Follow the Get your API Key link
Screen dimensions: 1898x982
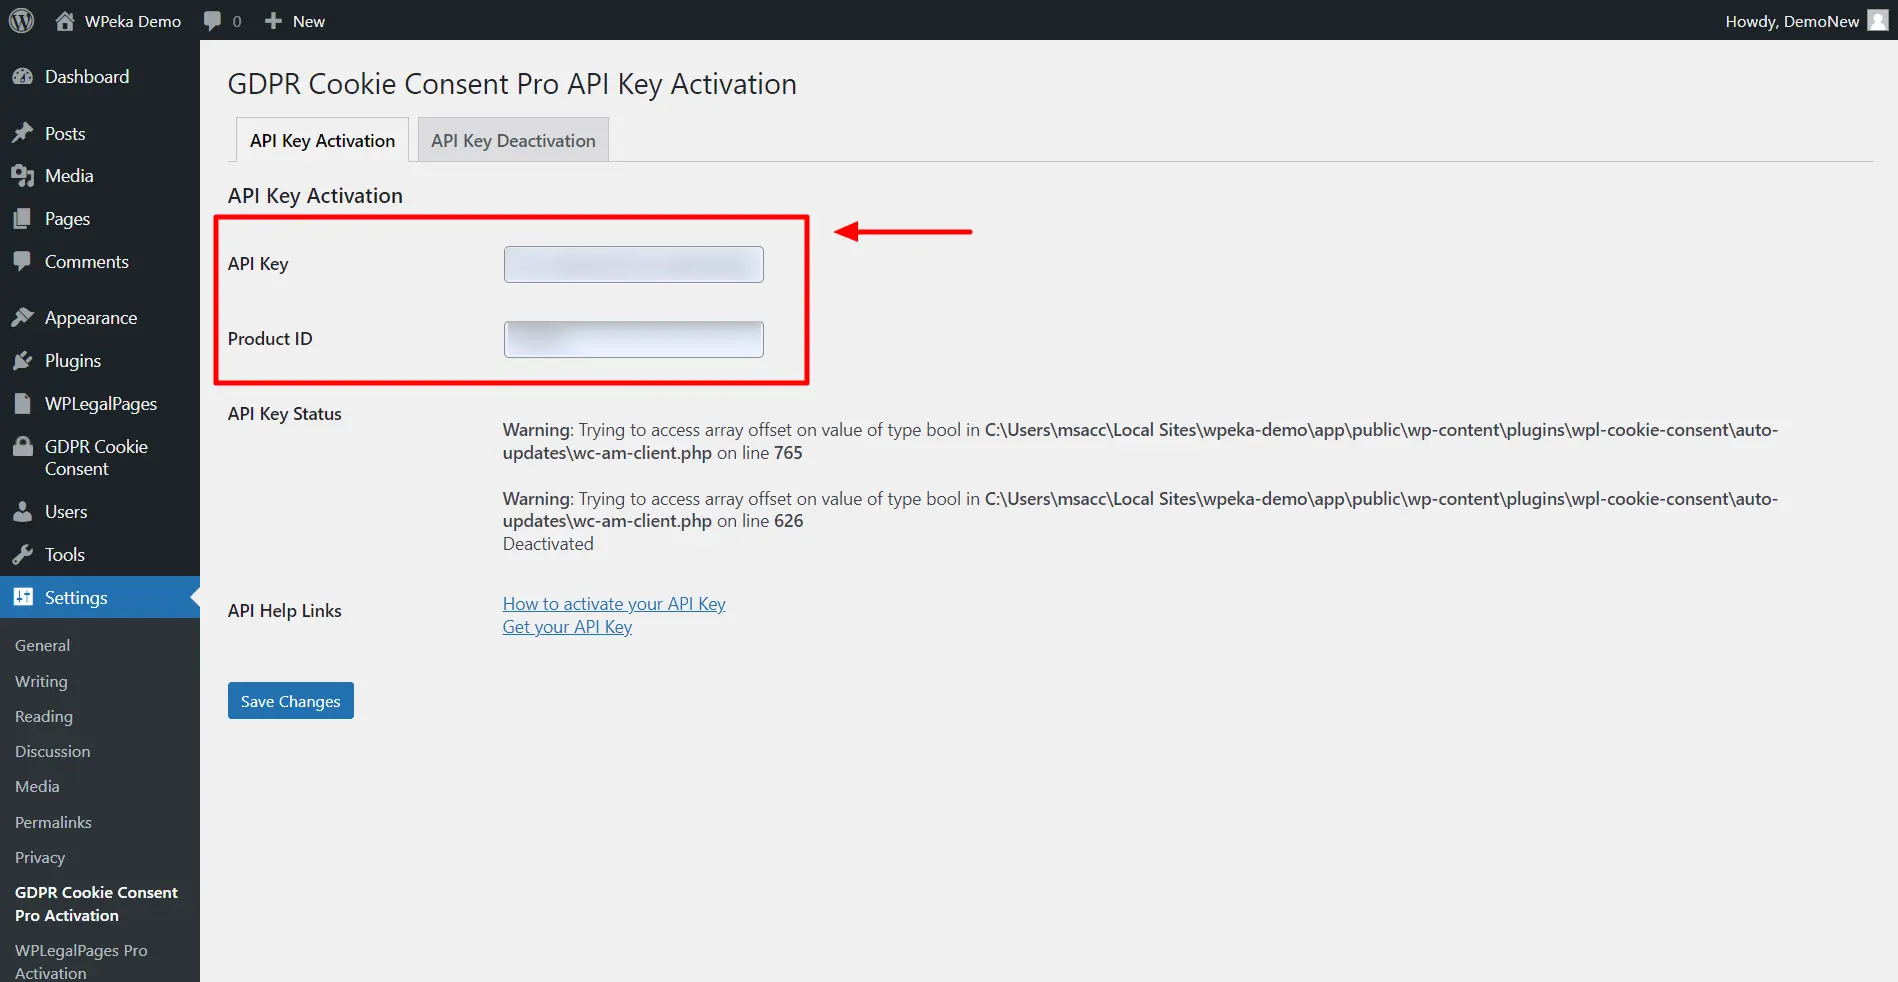[x=566, y=626]
